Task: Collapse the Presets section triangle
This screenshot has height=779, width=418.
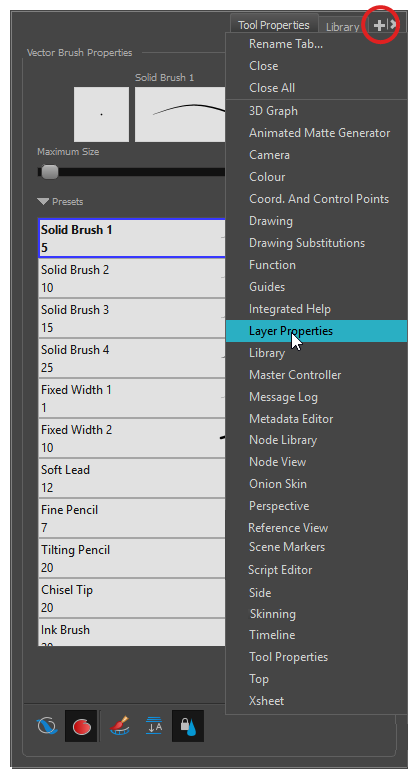Action: (x=43, y=202)
